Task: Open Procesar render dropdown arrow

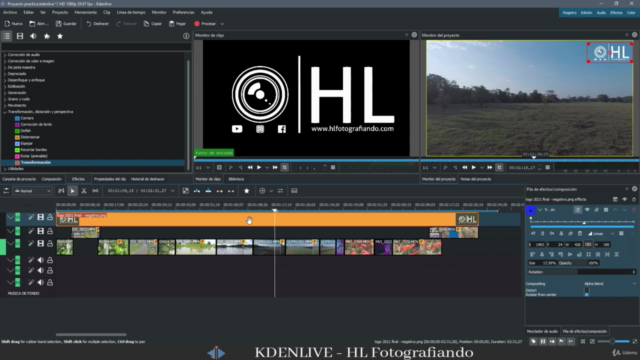Action: coord(222,24)
